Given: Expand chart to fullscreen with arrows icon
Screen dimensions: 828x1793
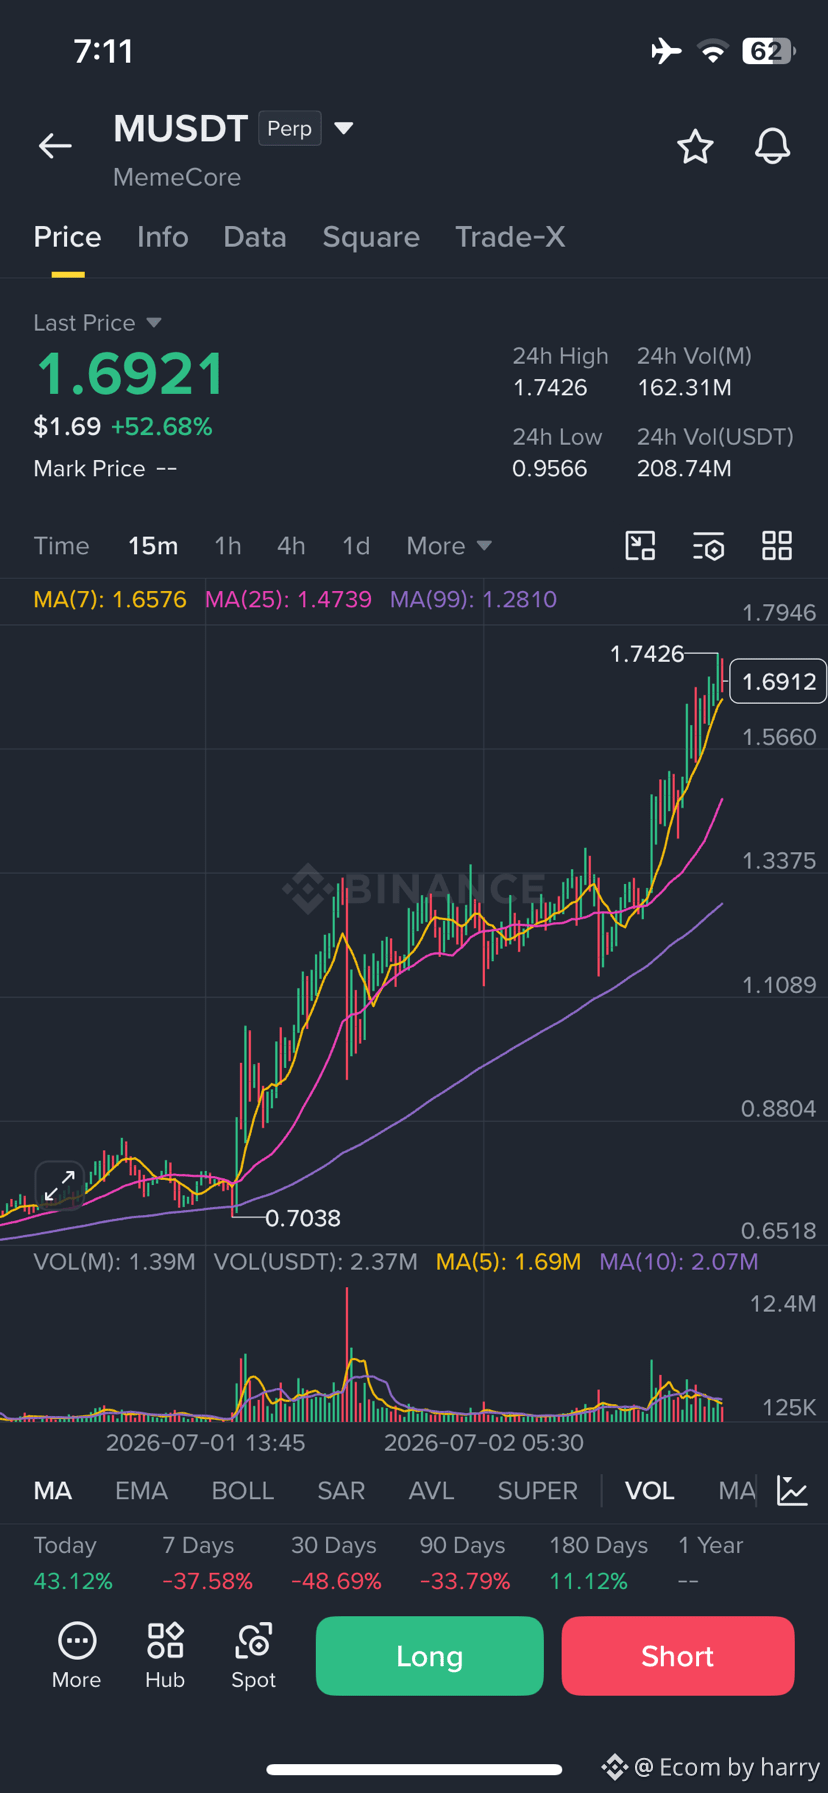Looking at the screenshot, I should [x=60, y=1186].
